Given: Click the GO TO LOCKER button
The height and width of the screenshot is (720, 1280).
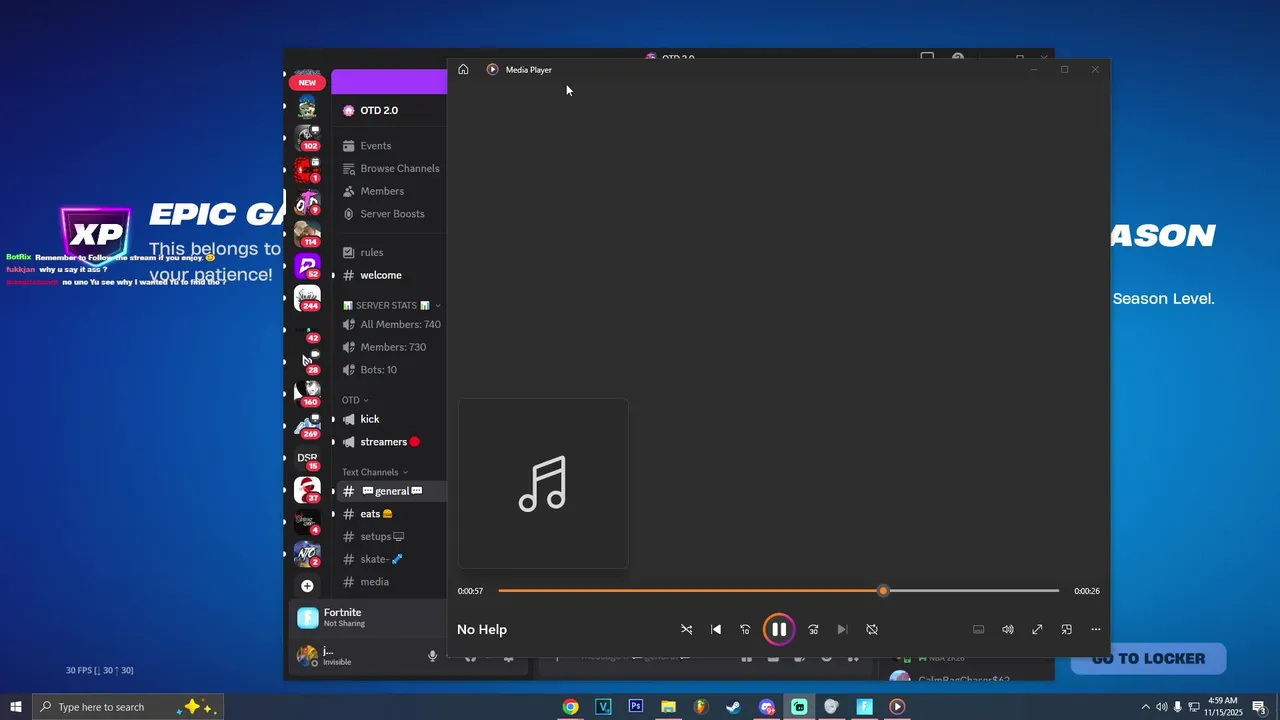Looking at the screenshot, I should point(1148,658).
